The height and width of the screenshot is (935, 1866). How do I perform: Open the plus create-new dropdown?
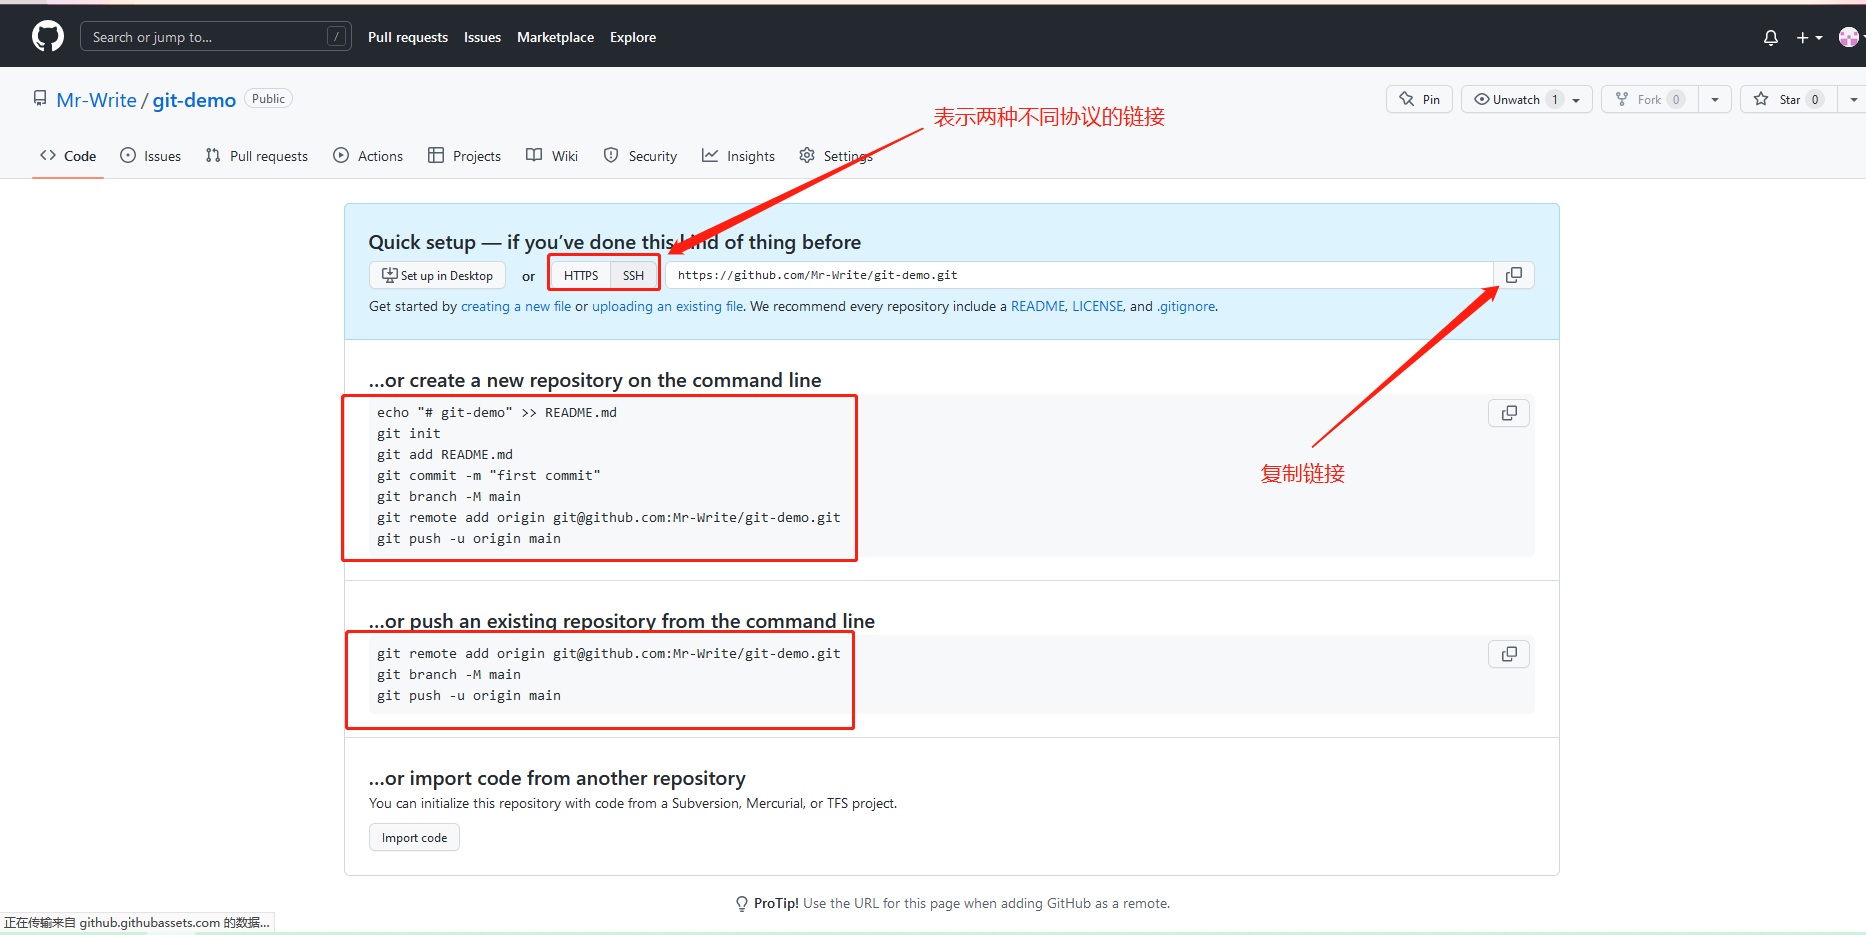(1809, 37)
